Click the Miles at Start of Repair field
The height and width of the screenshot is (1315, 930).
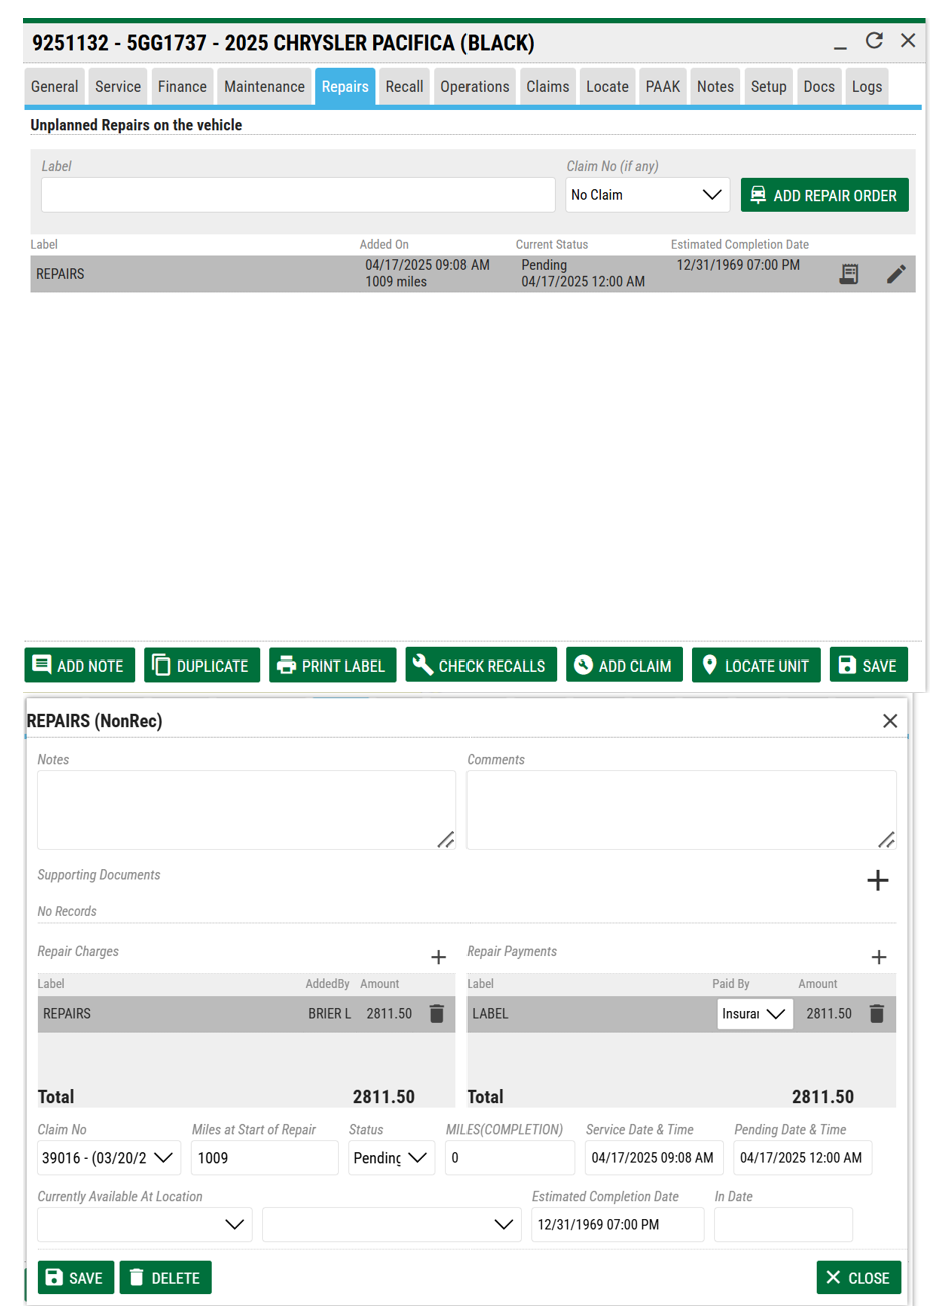tap(264, 1158)
